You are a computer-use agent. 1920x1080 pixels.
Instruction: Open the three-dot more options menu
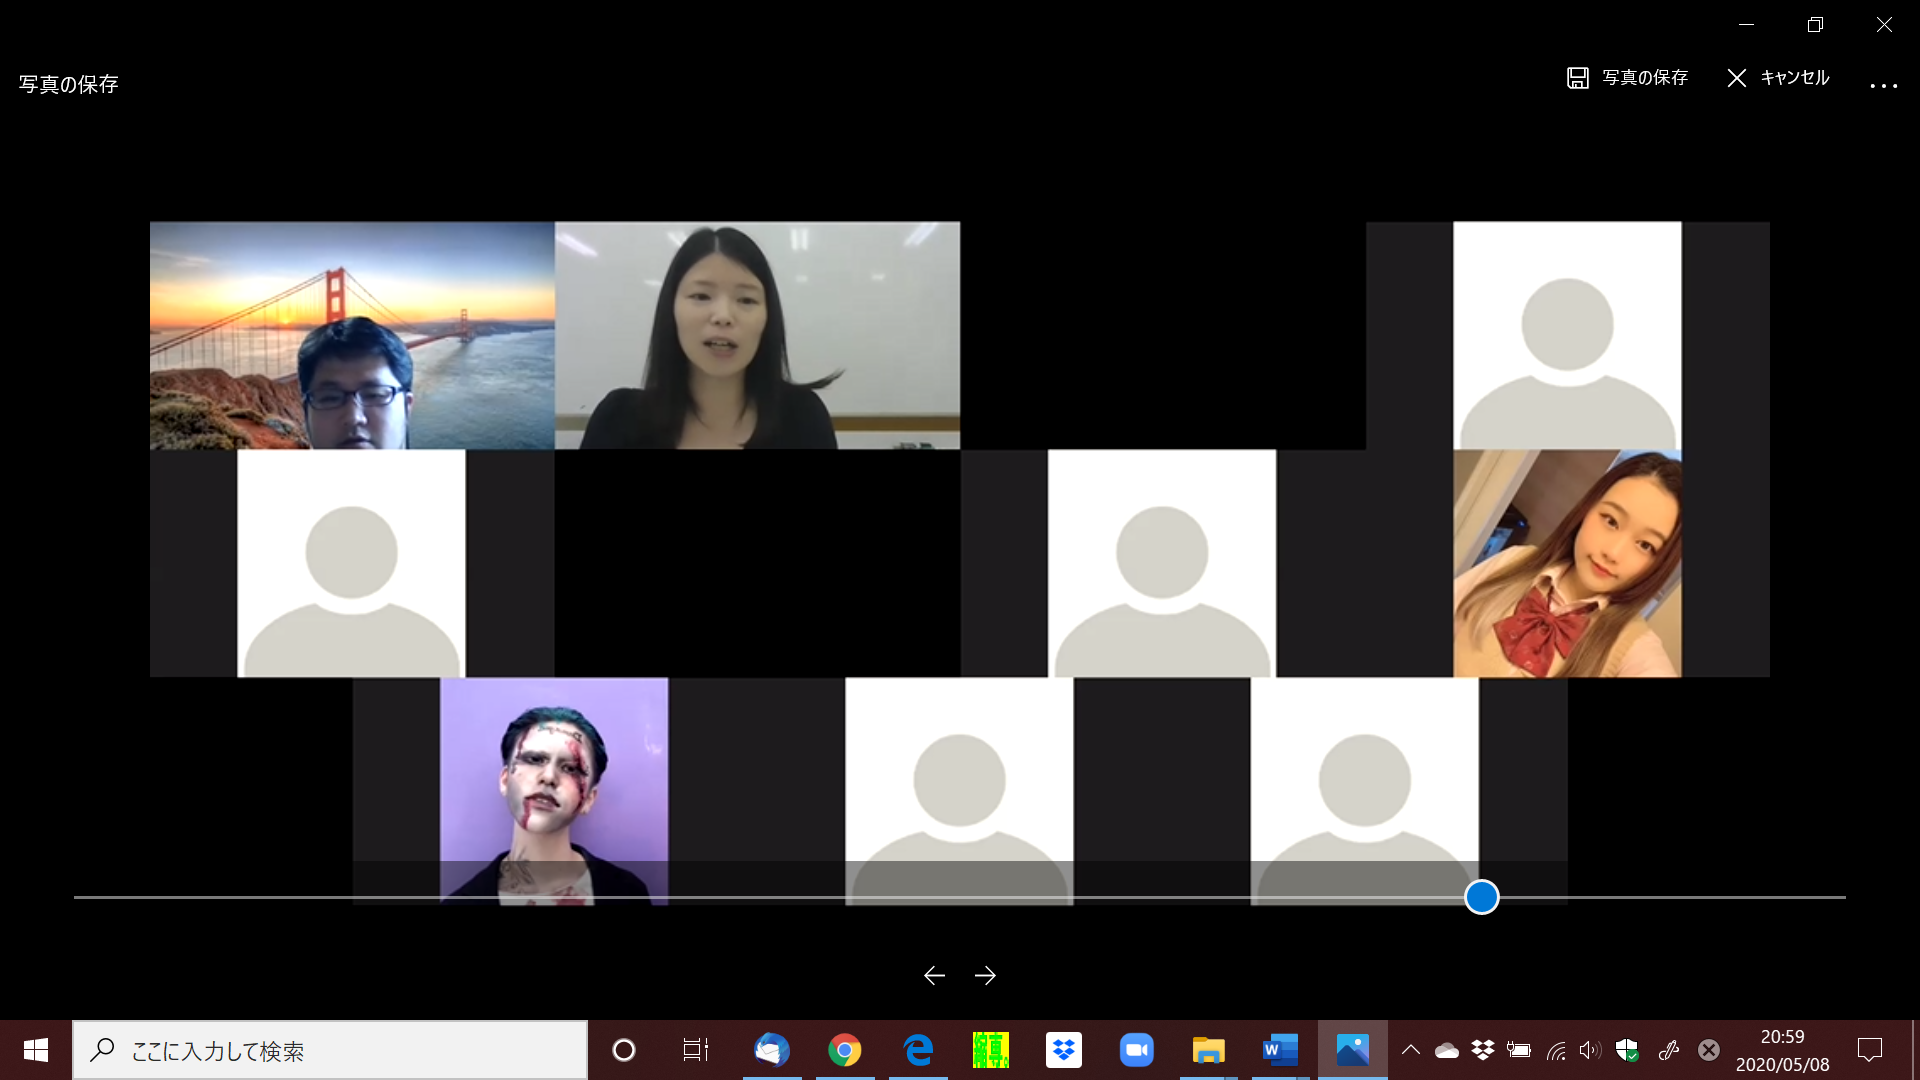(x=1884, y=86)
